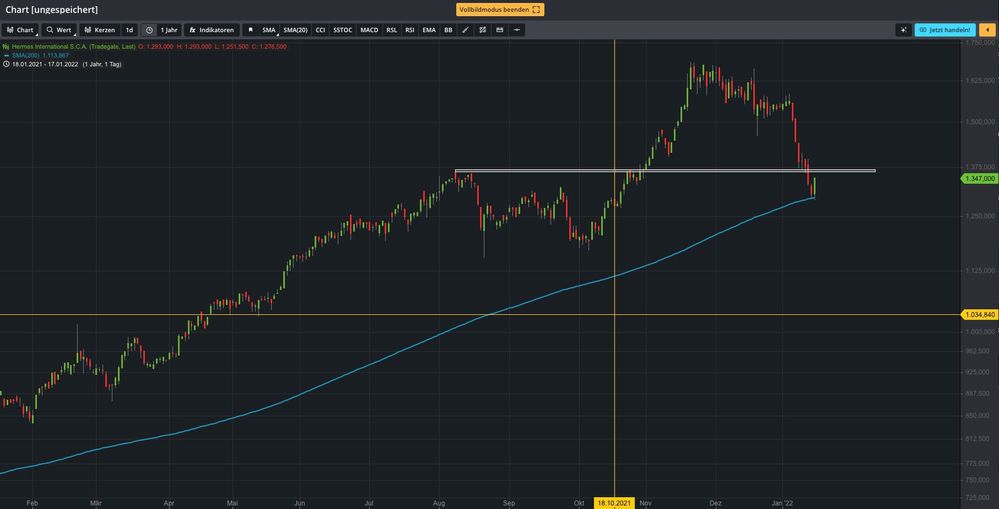This screenshot has height=509, width=999.
Task: Select the 1 Jahr time range
Action: tap(169, 30)
